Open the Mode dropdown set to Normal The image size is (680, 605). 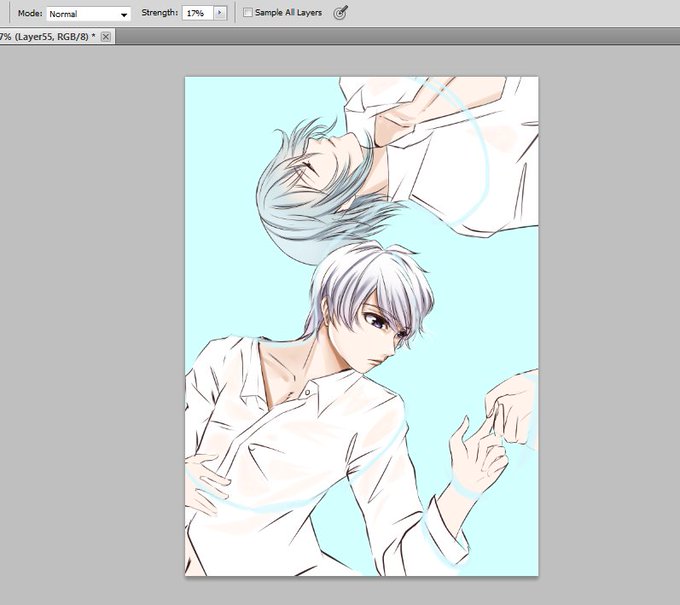point(88,14)
